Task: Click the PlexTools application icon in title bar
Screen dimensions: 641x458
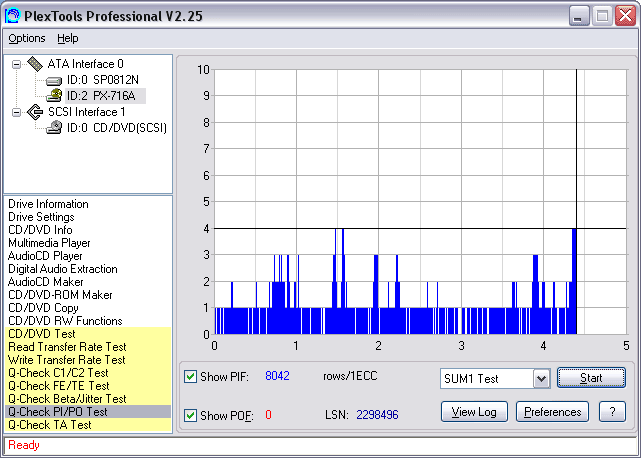Action: (x=13, y=16)
